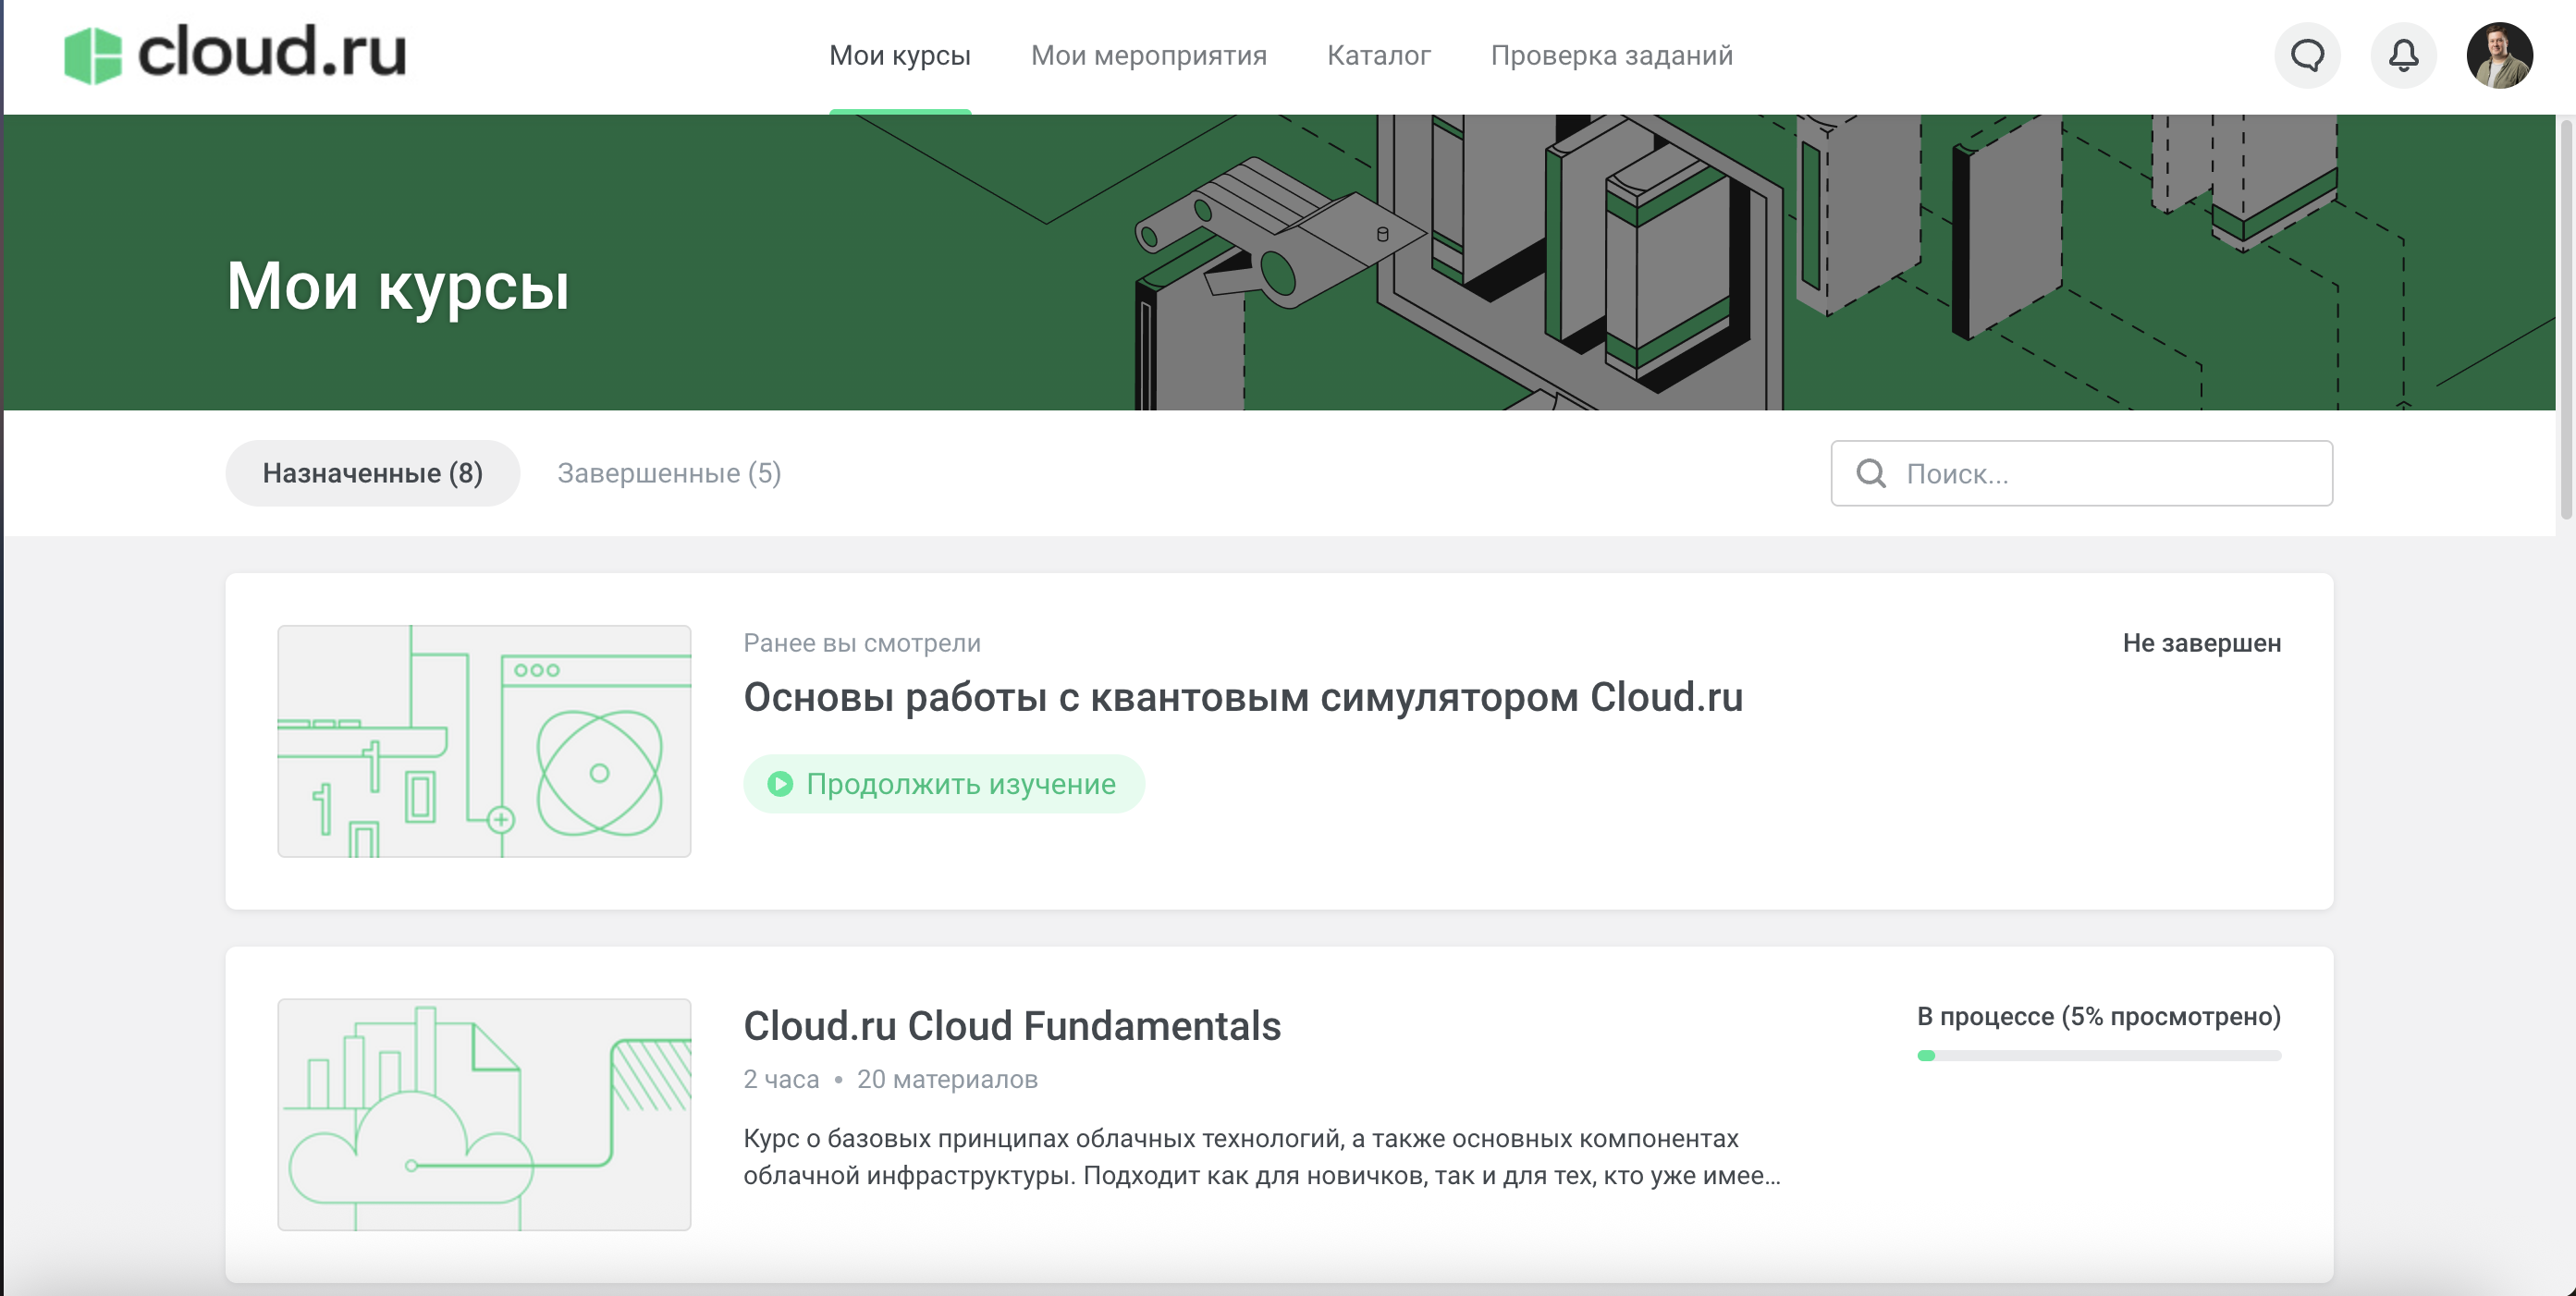Select the Назначенные (8) filter

[x=373, y=473]
